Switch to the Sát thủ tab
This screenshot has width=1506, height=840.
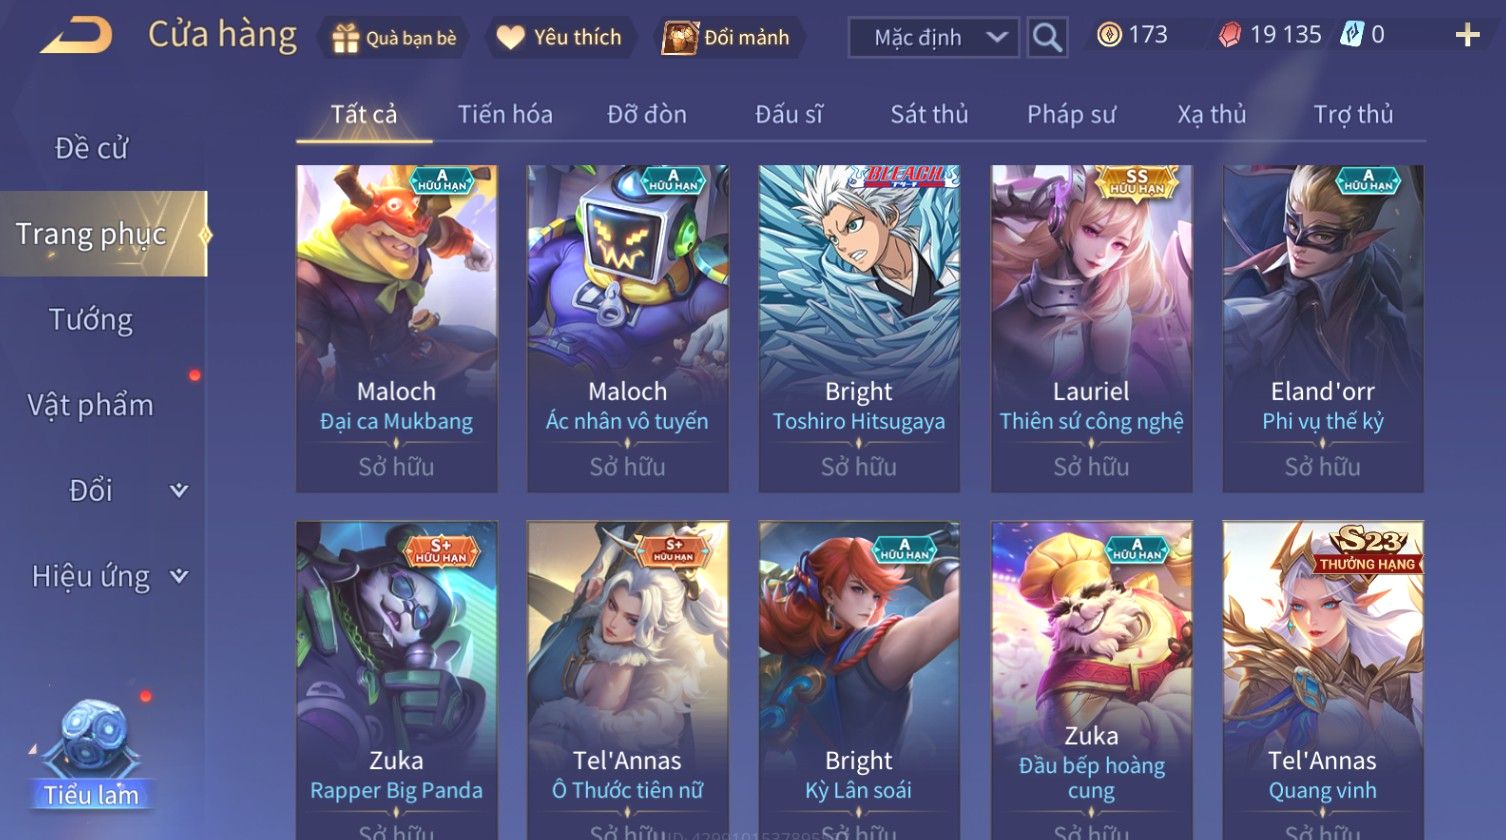[x=929, y=114]
